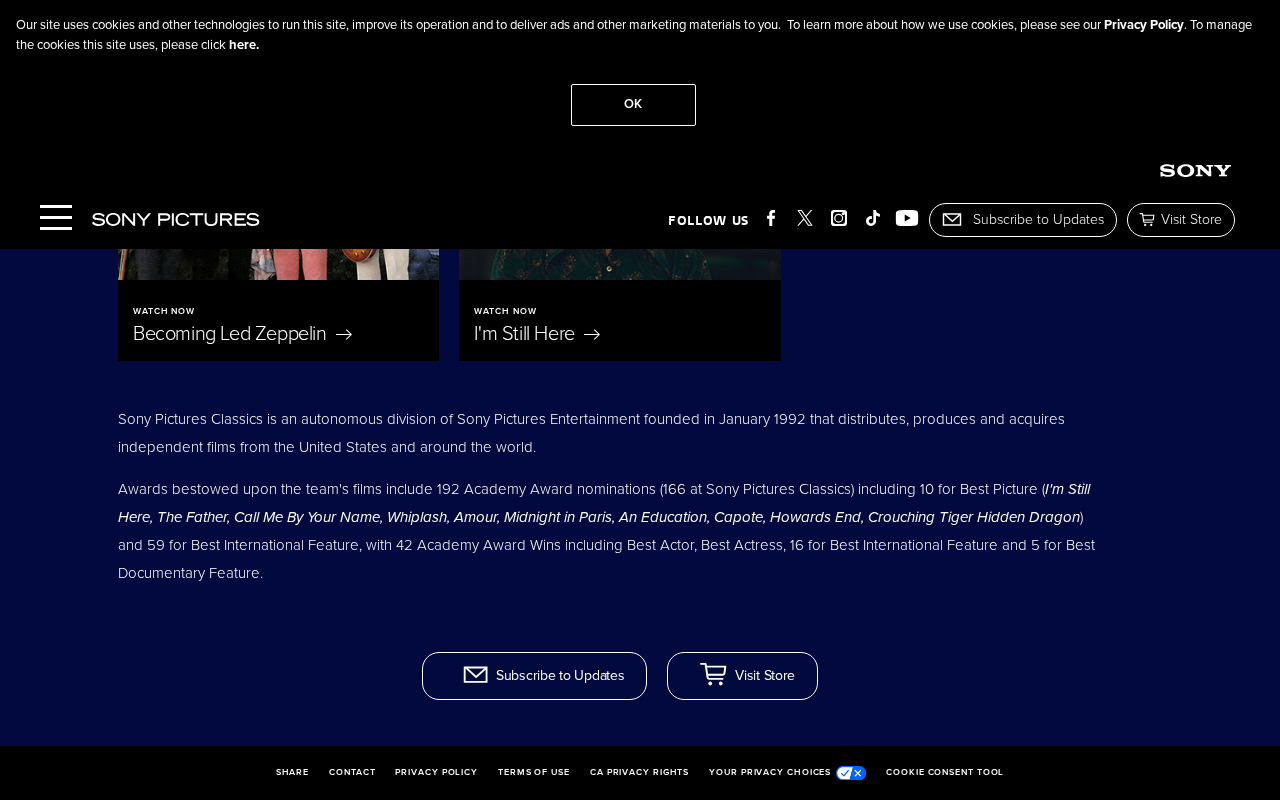
Task: Click Share in the footer
Action: pyautogui.click(x=292, y=773)
